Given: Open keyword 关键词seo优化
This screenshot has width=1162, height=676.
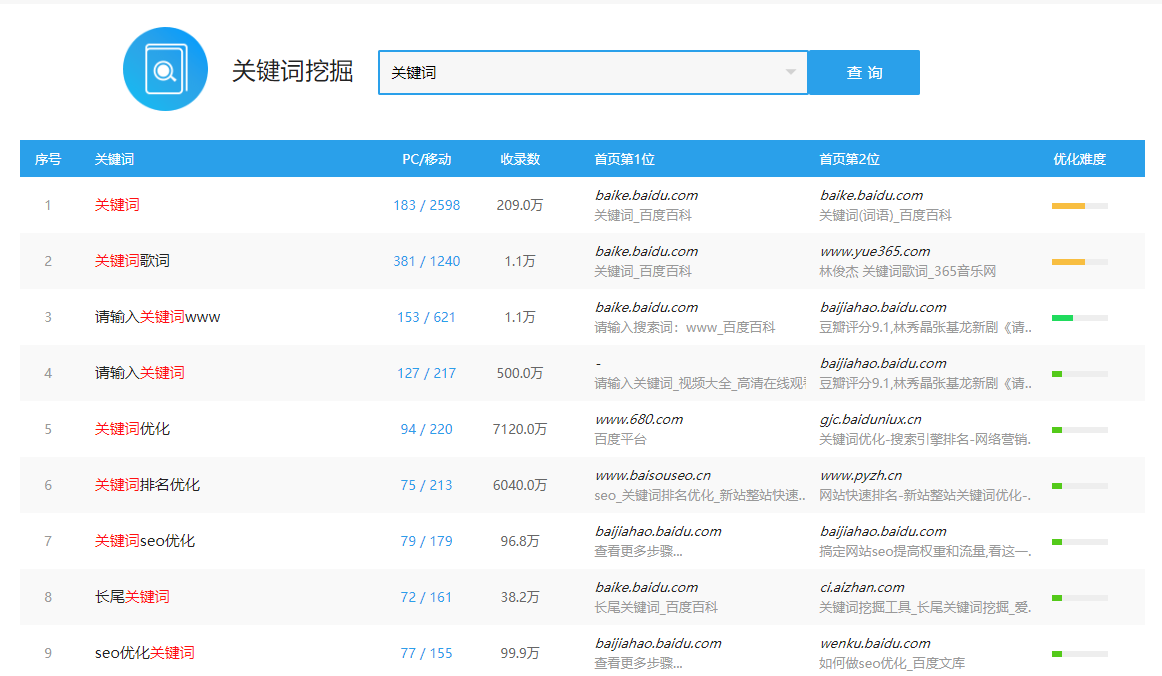Looking at the screenshot, I should (x=145, y=541).
